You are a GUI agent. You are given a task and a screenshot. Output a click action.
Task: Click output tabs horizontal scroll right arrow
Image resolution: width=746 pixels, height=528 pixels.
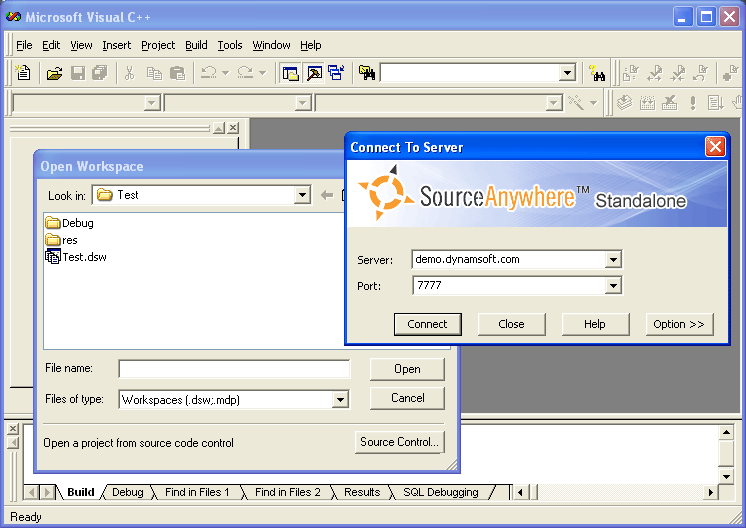(710, 492)
